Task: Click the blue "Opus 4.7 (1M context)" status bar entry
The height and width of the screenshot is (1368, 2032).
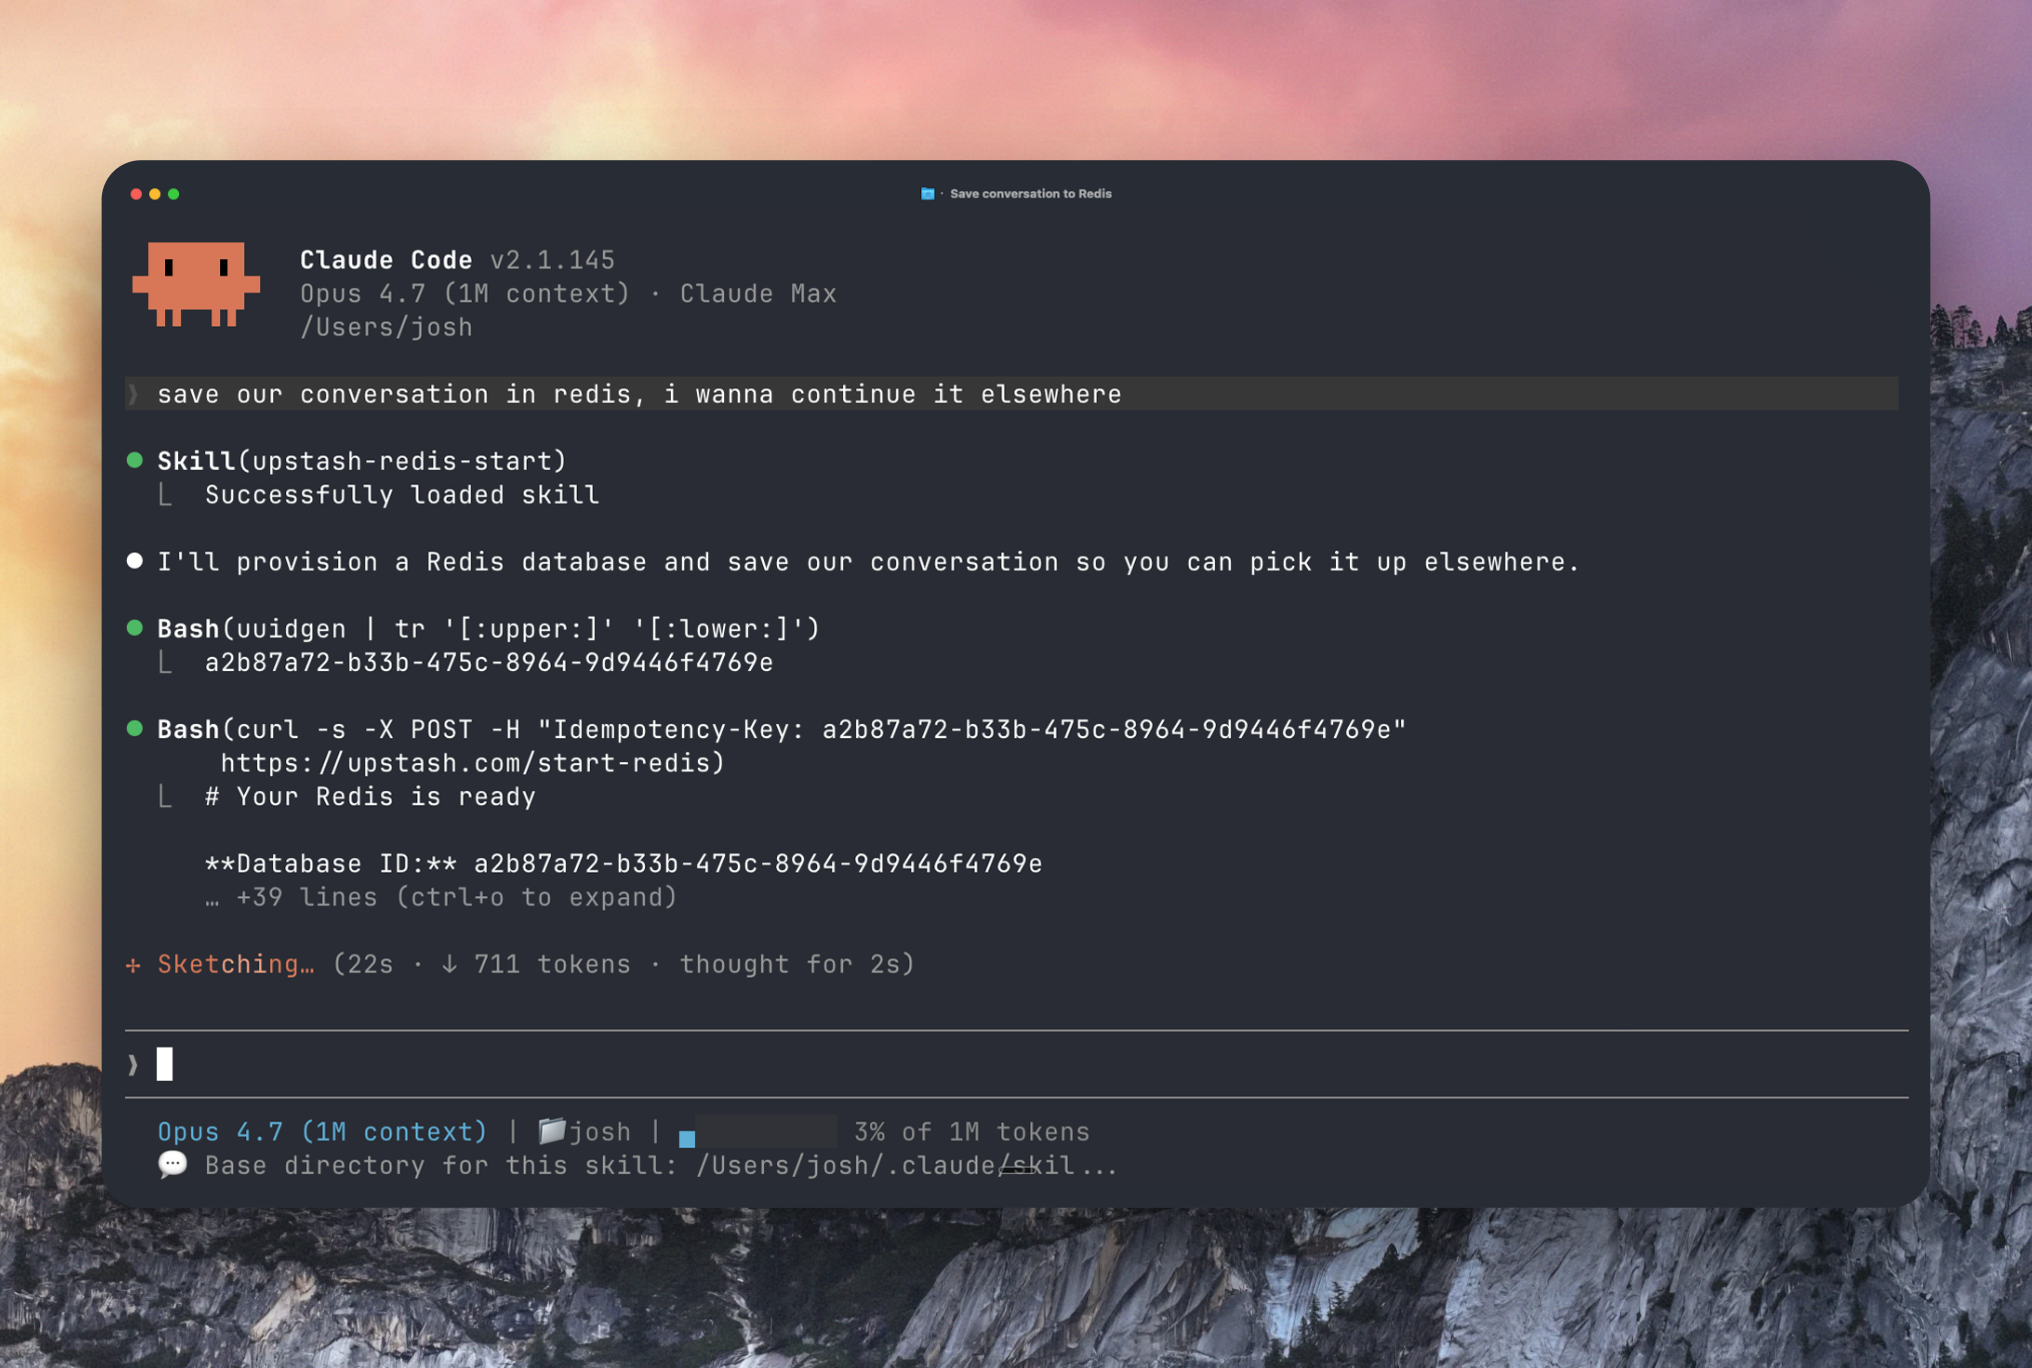Action: tap(322, 1132)
